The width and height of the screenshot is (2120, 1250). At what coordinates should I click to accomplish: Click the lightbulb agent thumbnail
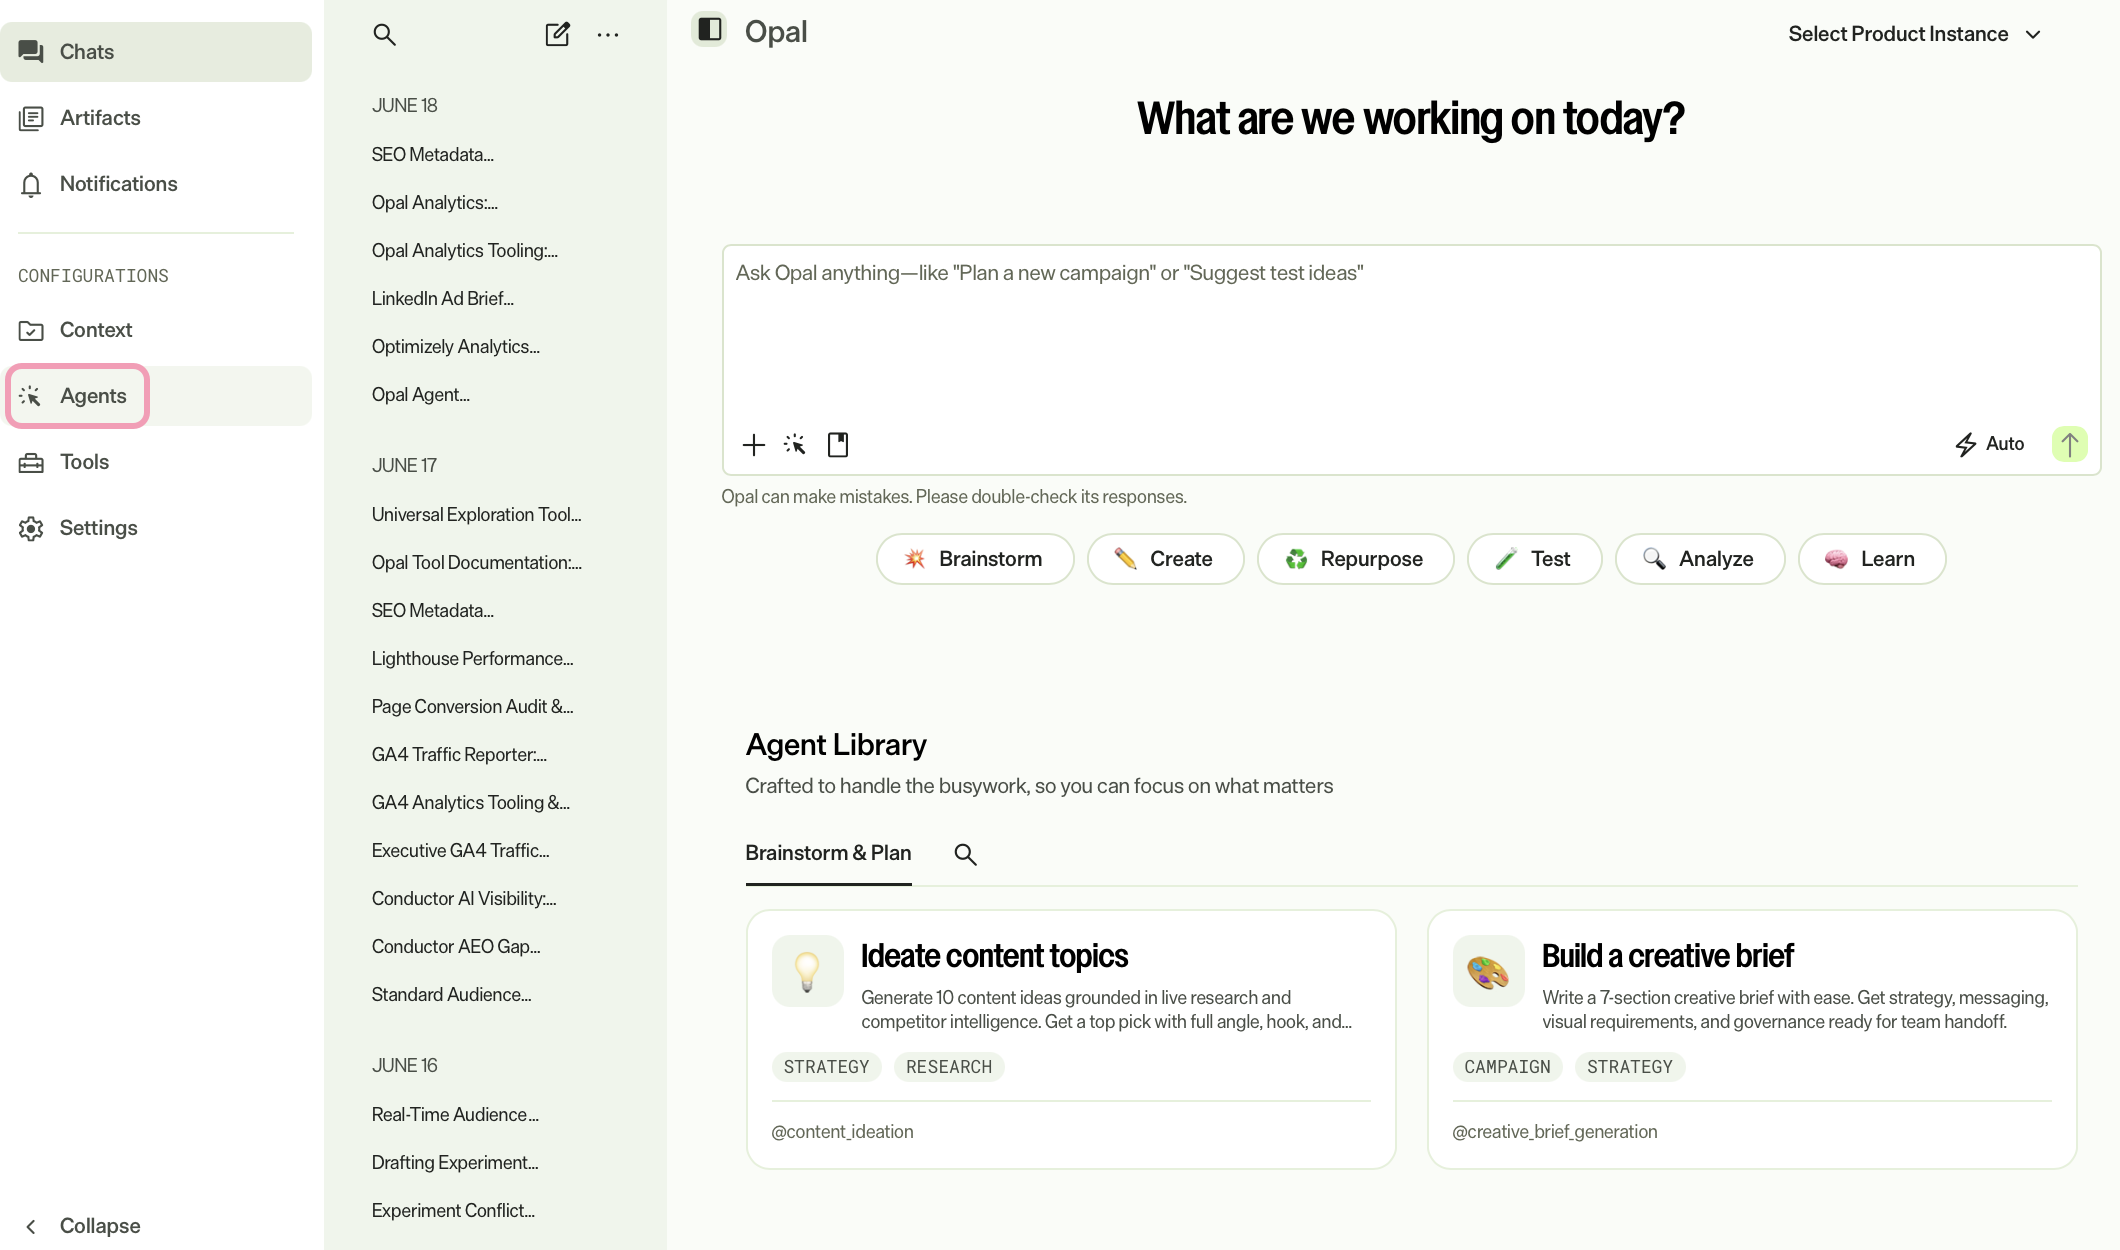pos(807,971)
